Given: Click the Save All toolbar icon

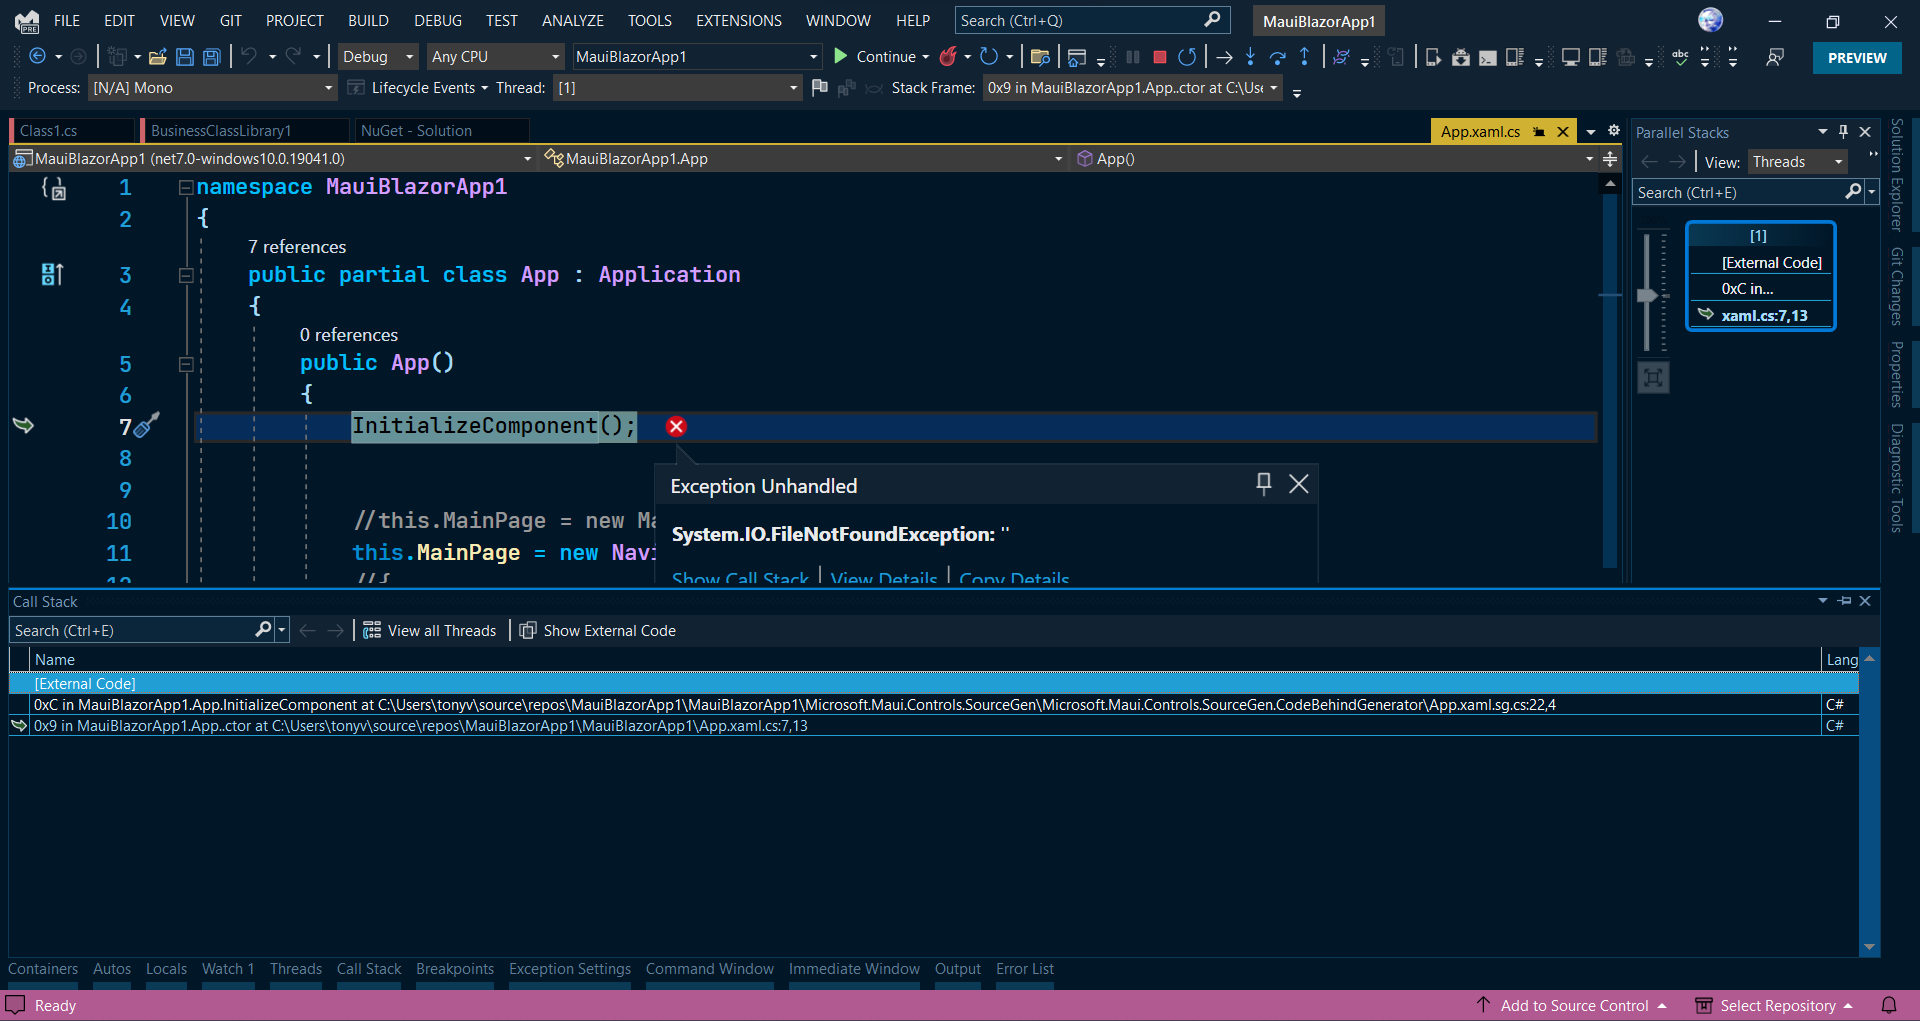Looking at the screenshot, I should pyautogui.click(x=211, y=57).
